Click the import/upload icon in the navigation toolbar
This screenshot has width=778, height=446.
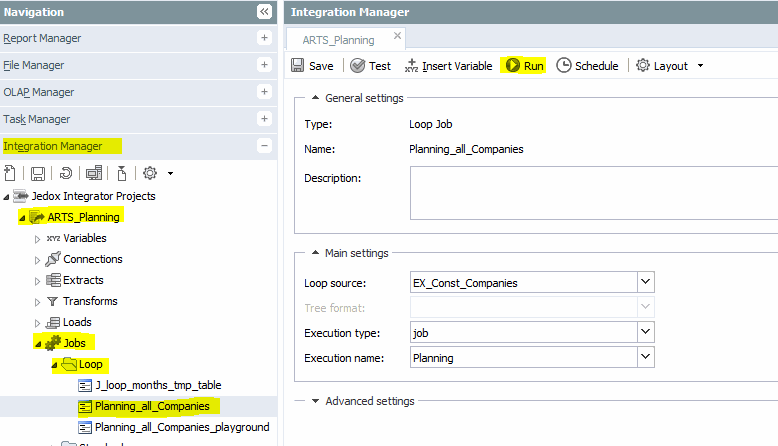122,173
